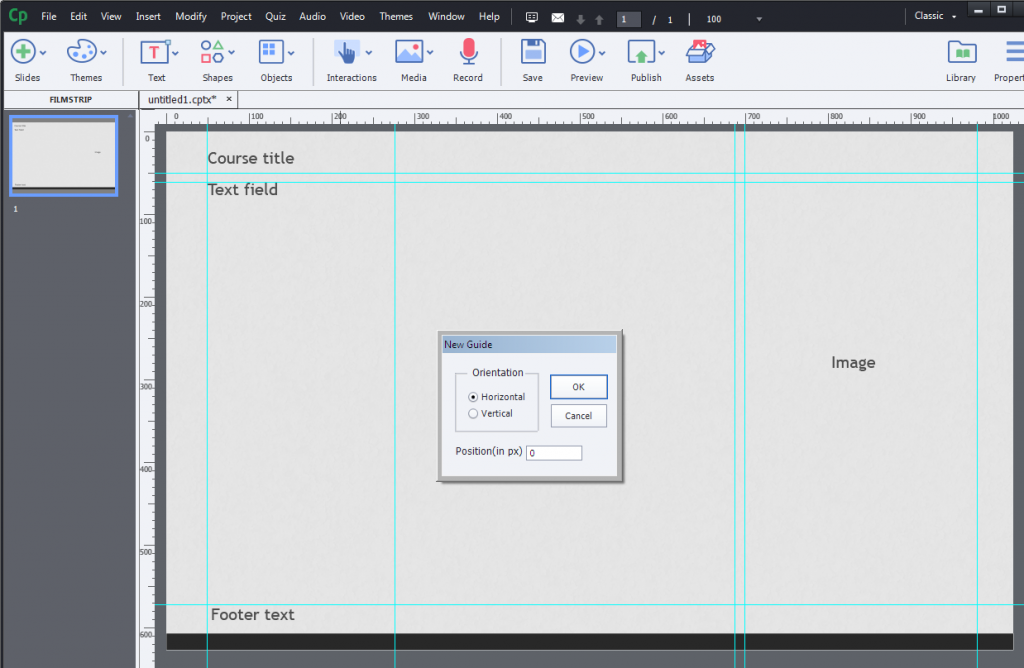Open the Interactions hand icon
The width and height of the screenshot is (1024, 668).
click(x=346, y=52)
